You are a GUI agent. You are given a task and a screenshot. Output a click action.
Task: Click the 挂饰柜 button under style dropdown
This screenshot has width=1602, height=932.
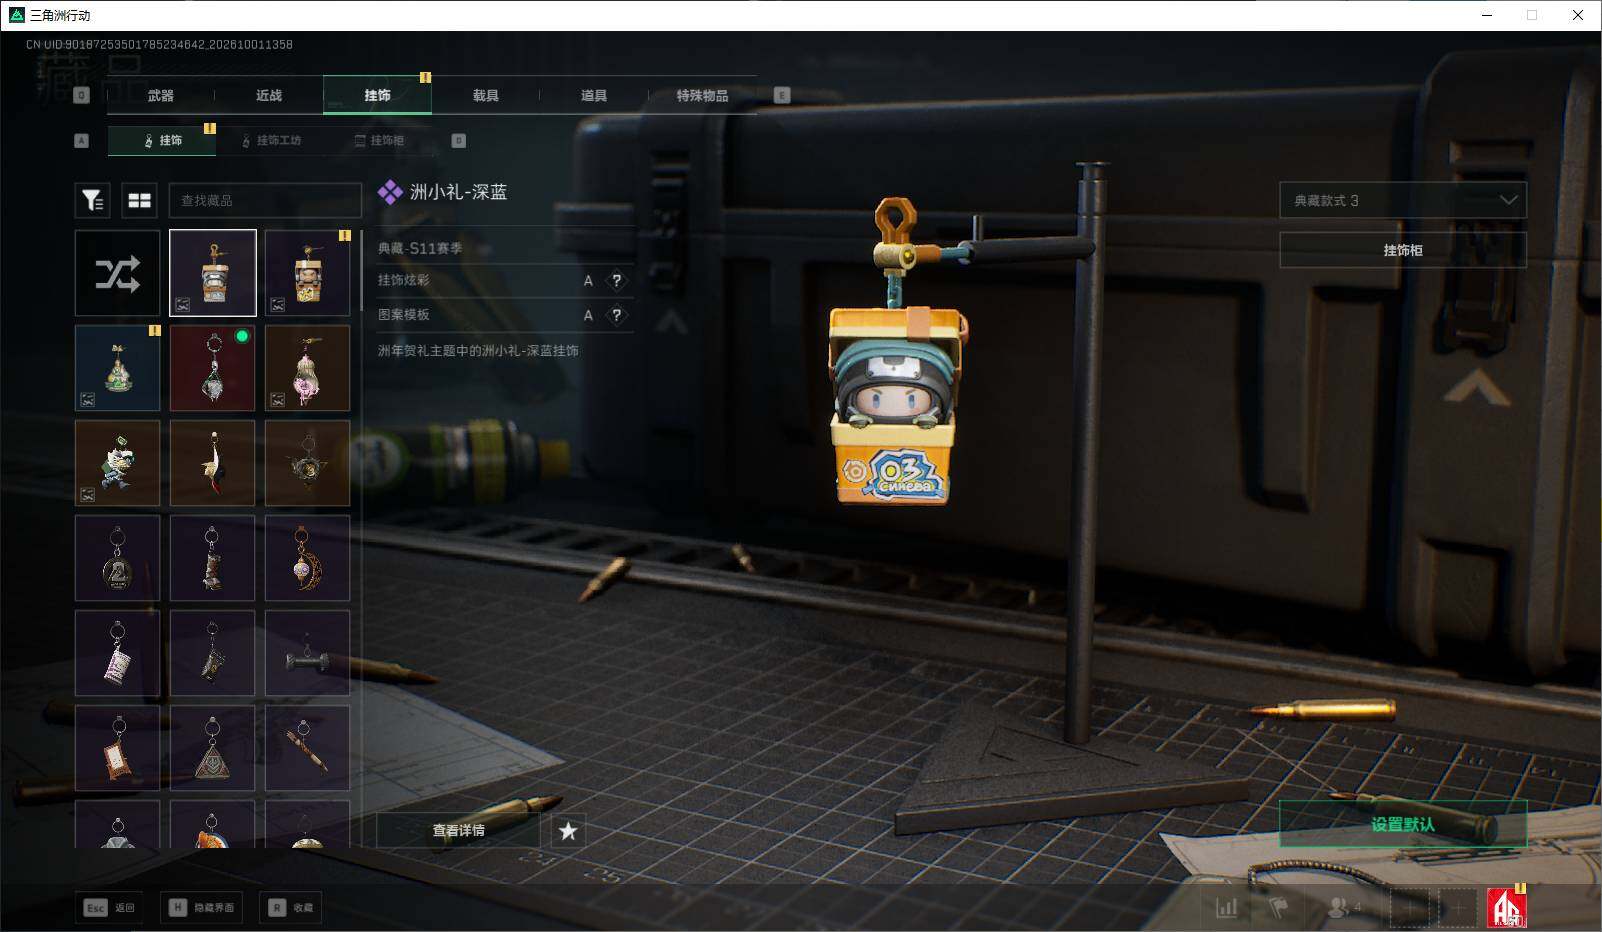coord(1403,250)
